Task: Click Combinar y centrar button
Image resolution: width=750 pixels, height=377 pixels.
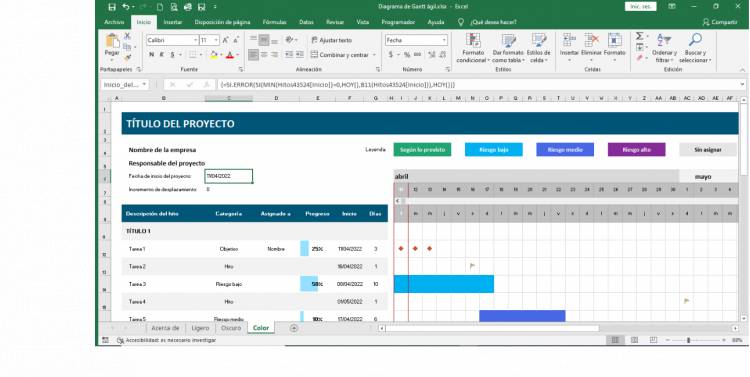Action: [340, 55]
